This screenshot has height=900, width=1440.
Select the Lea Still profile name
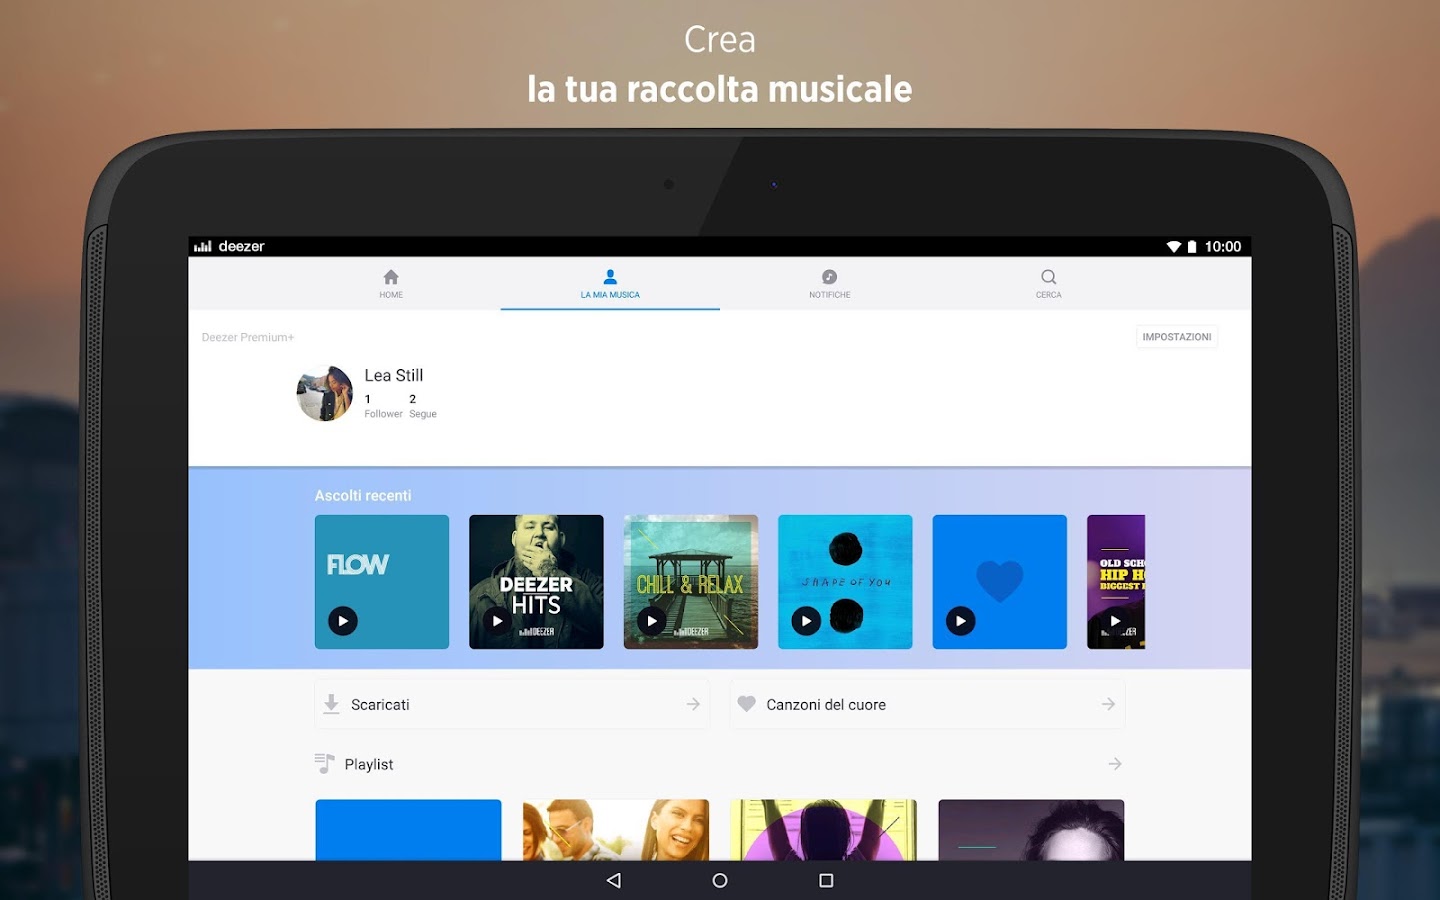pos(394,375)
